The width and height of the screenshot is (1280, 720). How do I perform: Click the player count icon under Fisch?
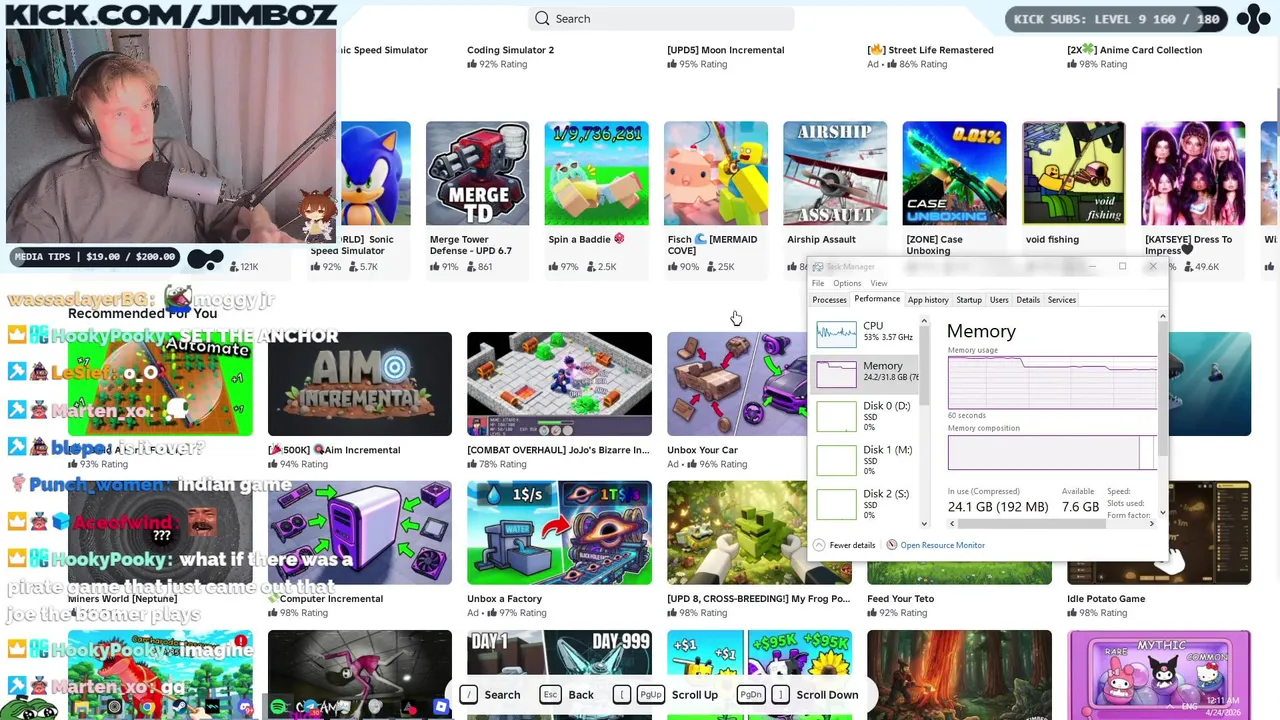point(712,267)
